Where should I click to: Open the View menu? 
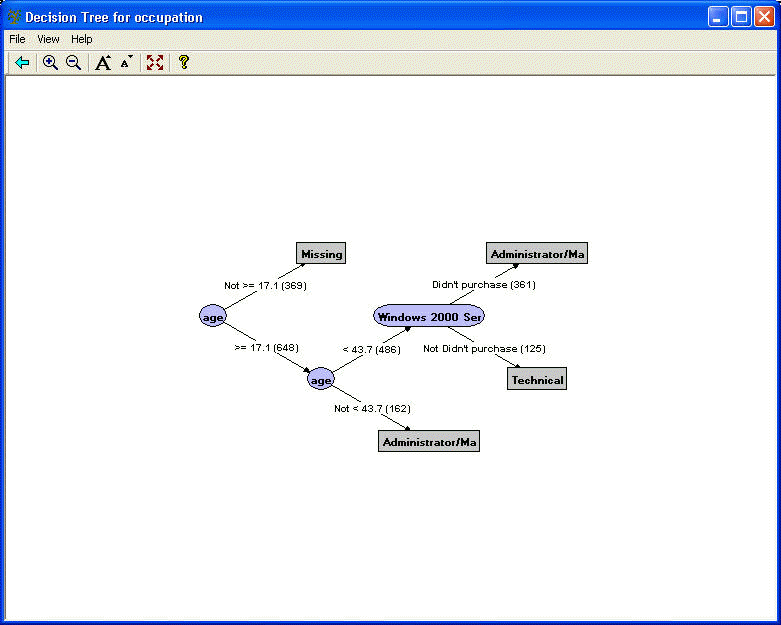(x=48, y=39)
